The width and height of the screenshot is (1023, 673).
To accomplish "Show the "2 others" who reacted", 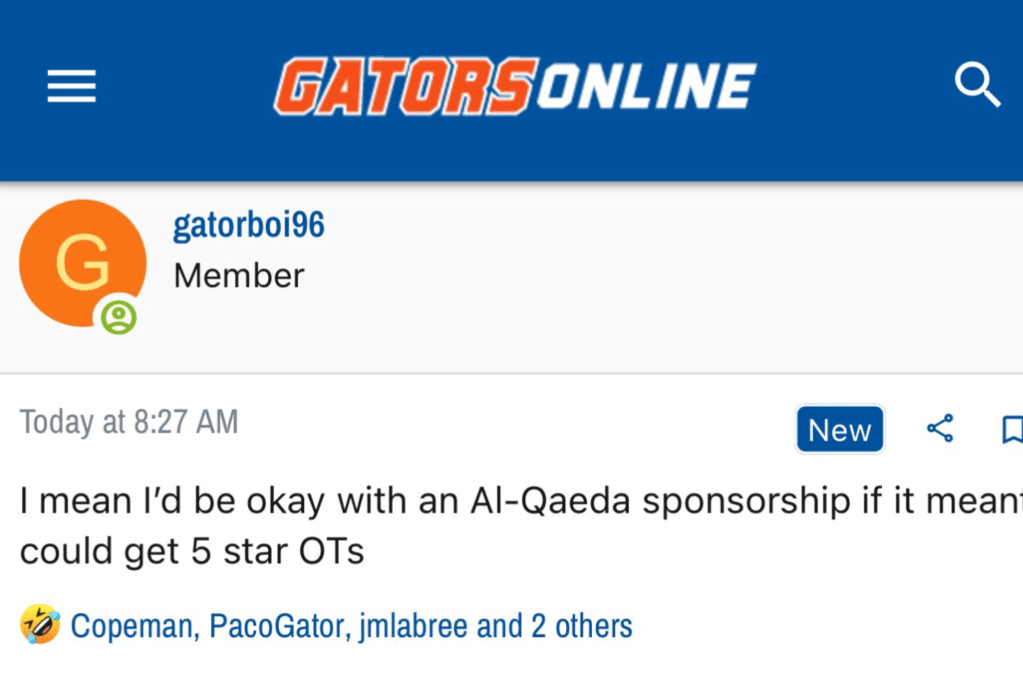I will (582, 627).
